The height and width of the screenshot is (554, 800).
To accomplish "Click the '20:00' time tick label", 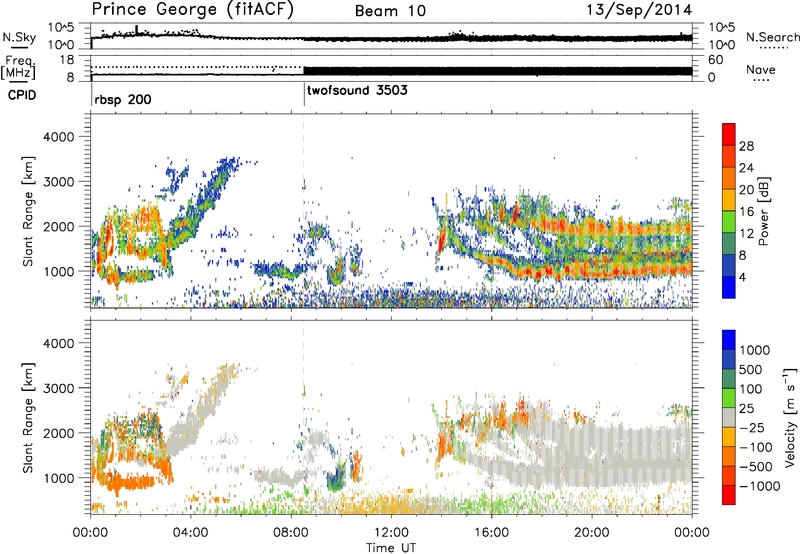I will (591, 533).
